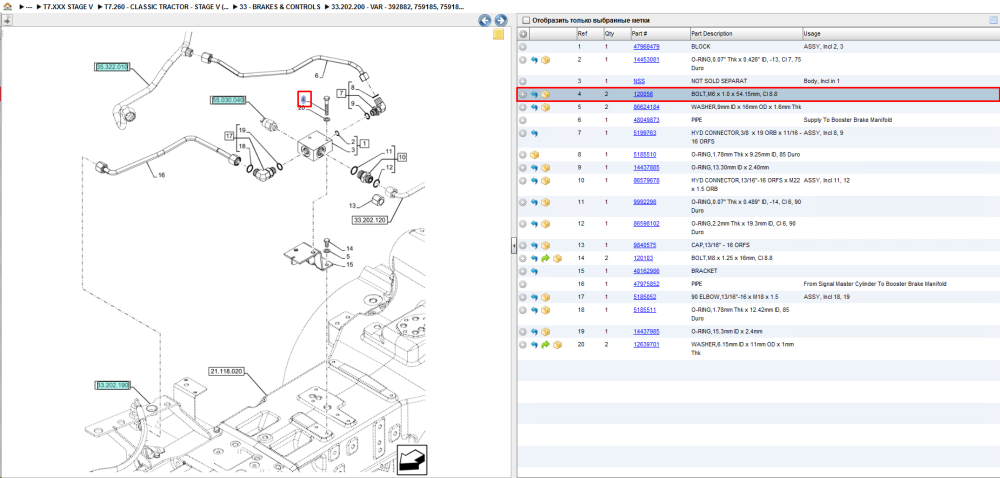Viewport: 1000px width, 478px height.
Task: Click the blue arrow icon on the Ref 15 row
Action: (534, 272)
